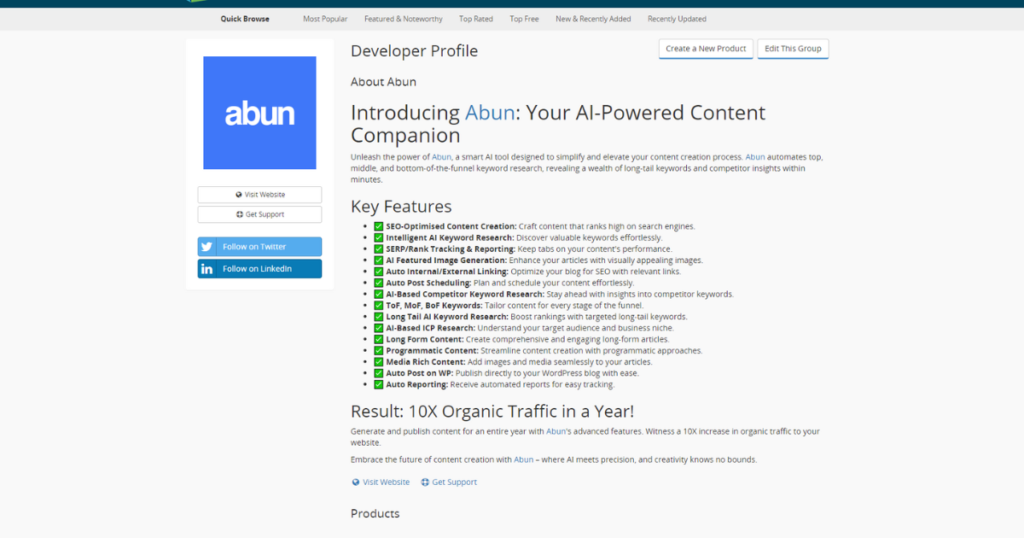
Task: Click green check beside Auto Reporting
Action: click(378, 385)
